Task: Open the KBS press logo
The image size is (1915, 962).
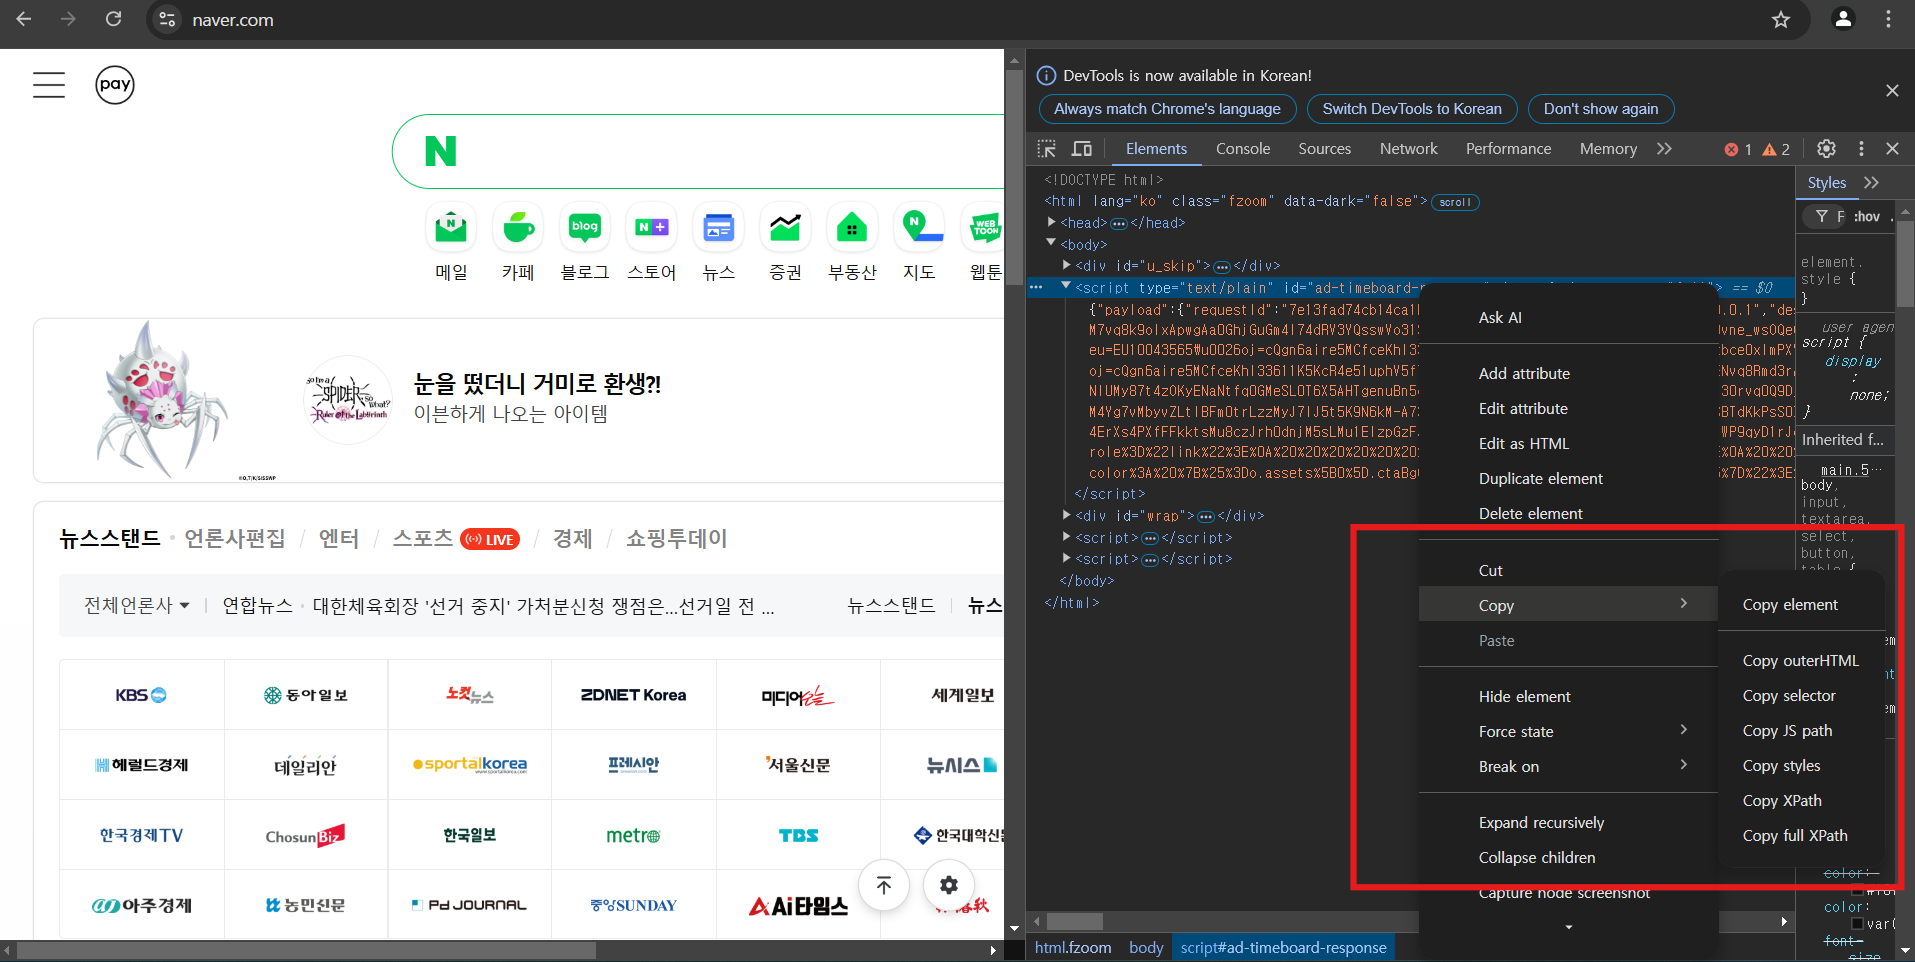Action: [x=141, y=695]
